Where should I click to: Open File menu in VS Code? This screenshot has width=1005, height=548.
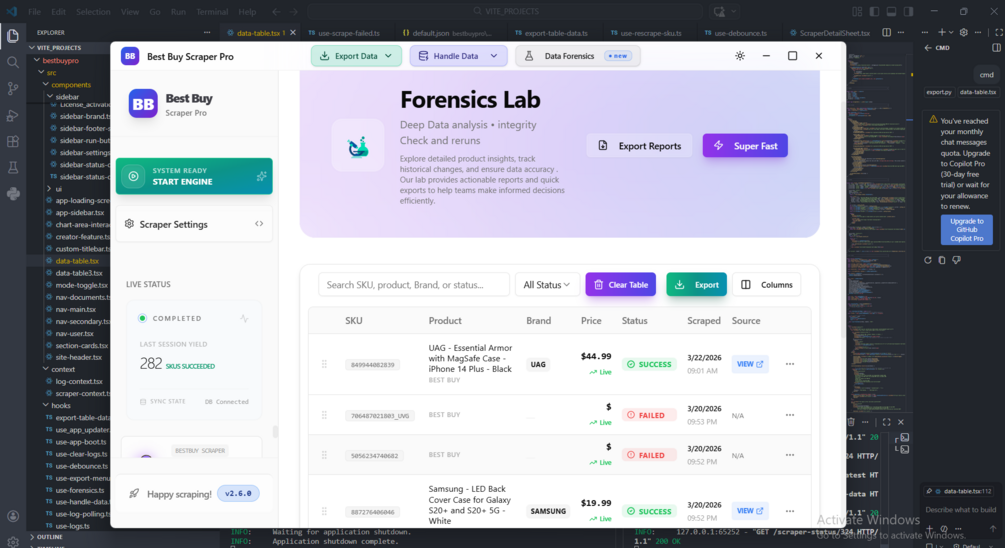pos(35,12)
